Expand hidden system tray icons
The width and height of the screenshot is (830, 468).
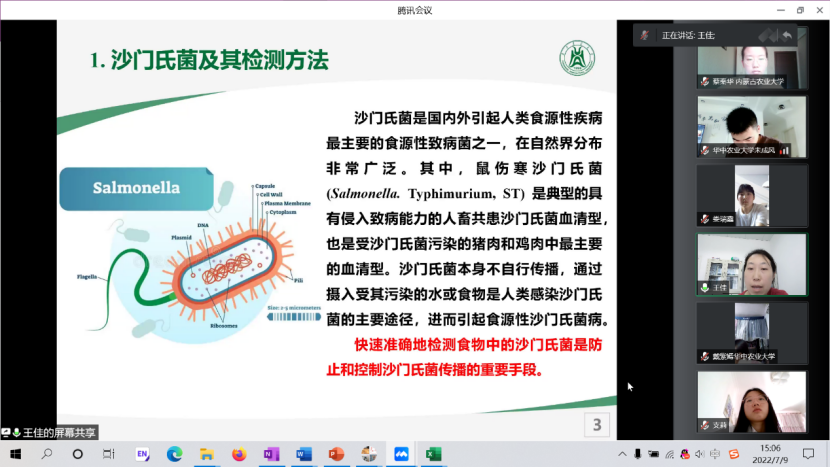coord(622,454)
